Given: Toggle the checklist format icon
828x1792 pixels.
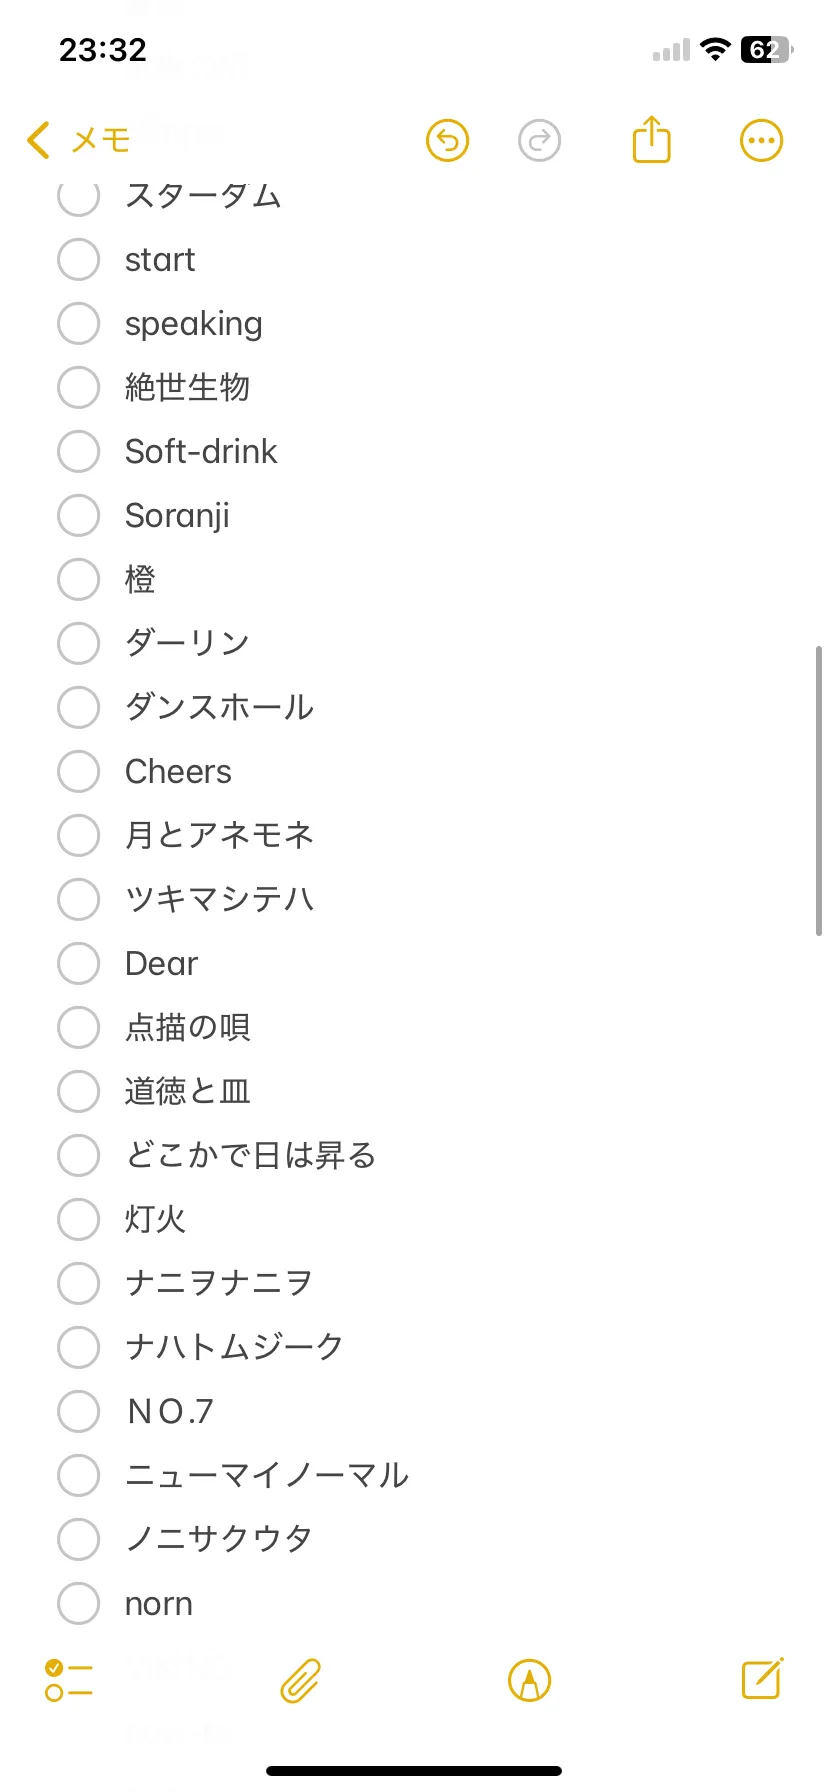Looking at the screenshot, I should 69,1680.
